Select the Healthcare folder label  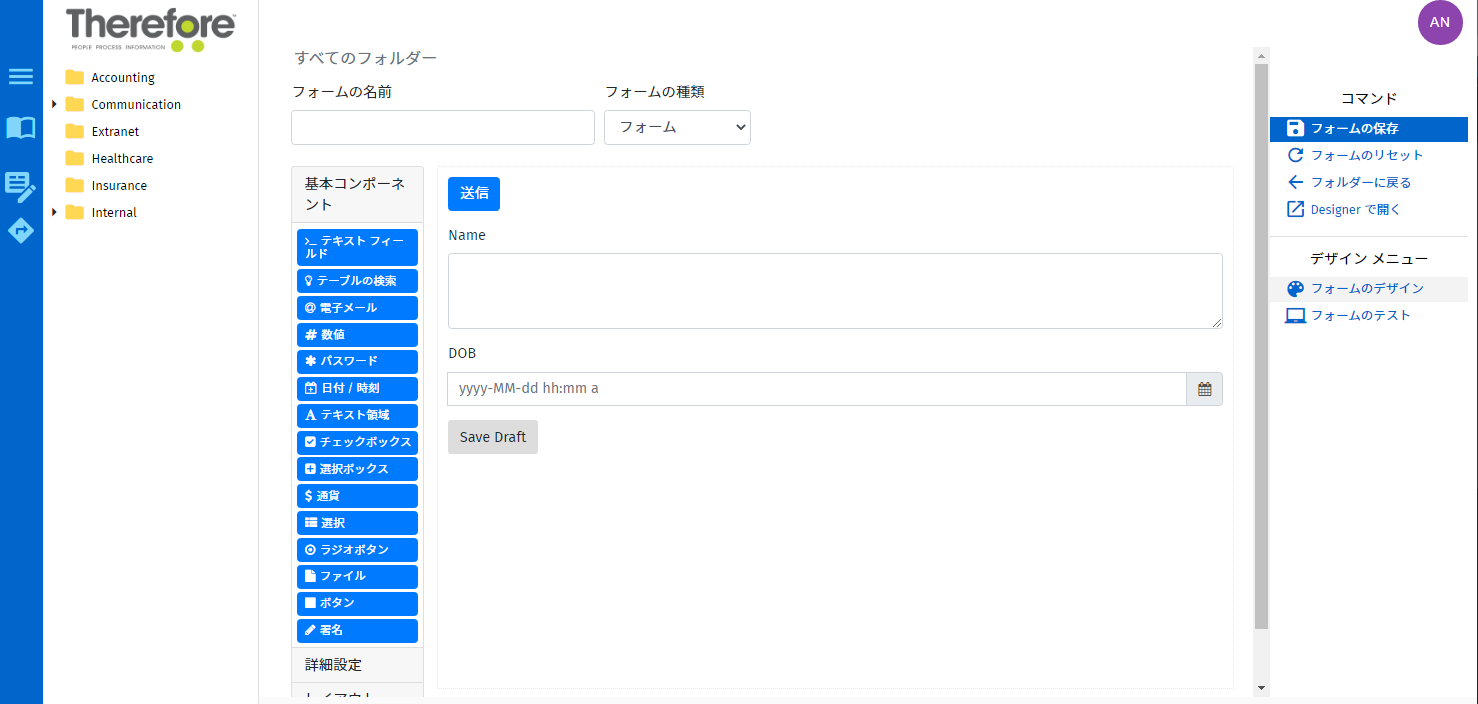122,158
